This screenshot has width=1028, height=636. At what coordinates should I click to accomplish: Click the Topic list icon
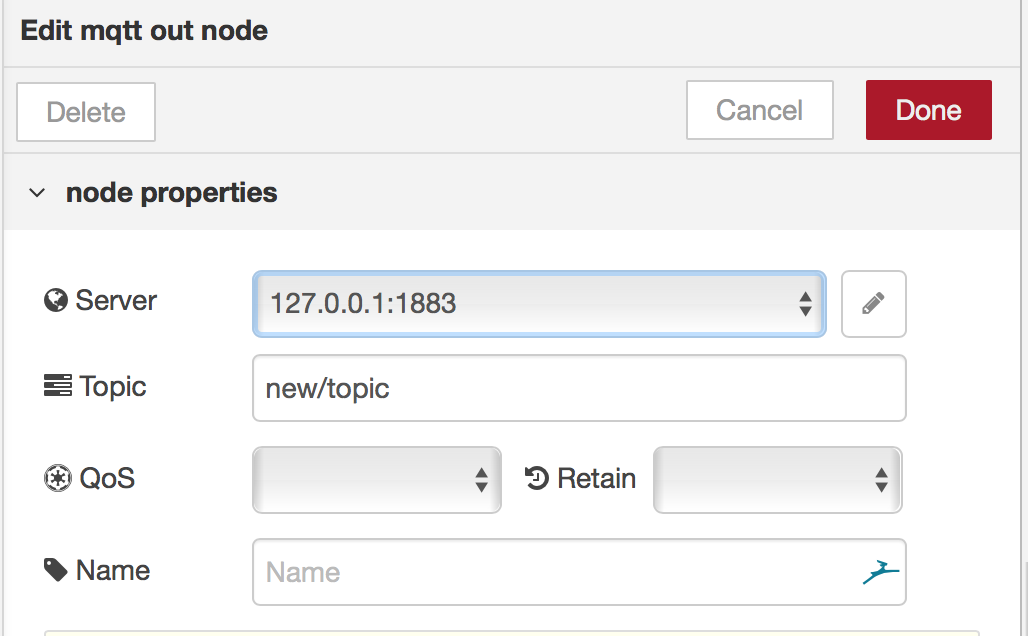(55, 386)
